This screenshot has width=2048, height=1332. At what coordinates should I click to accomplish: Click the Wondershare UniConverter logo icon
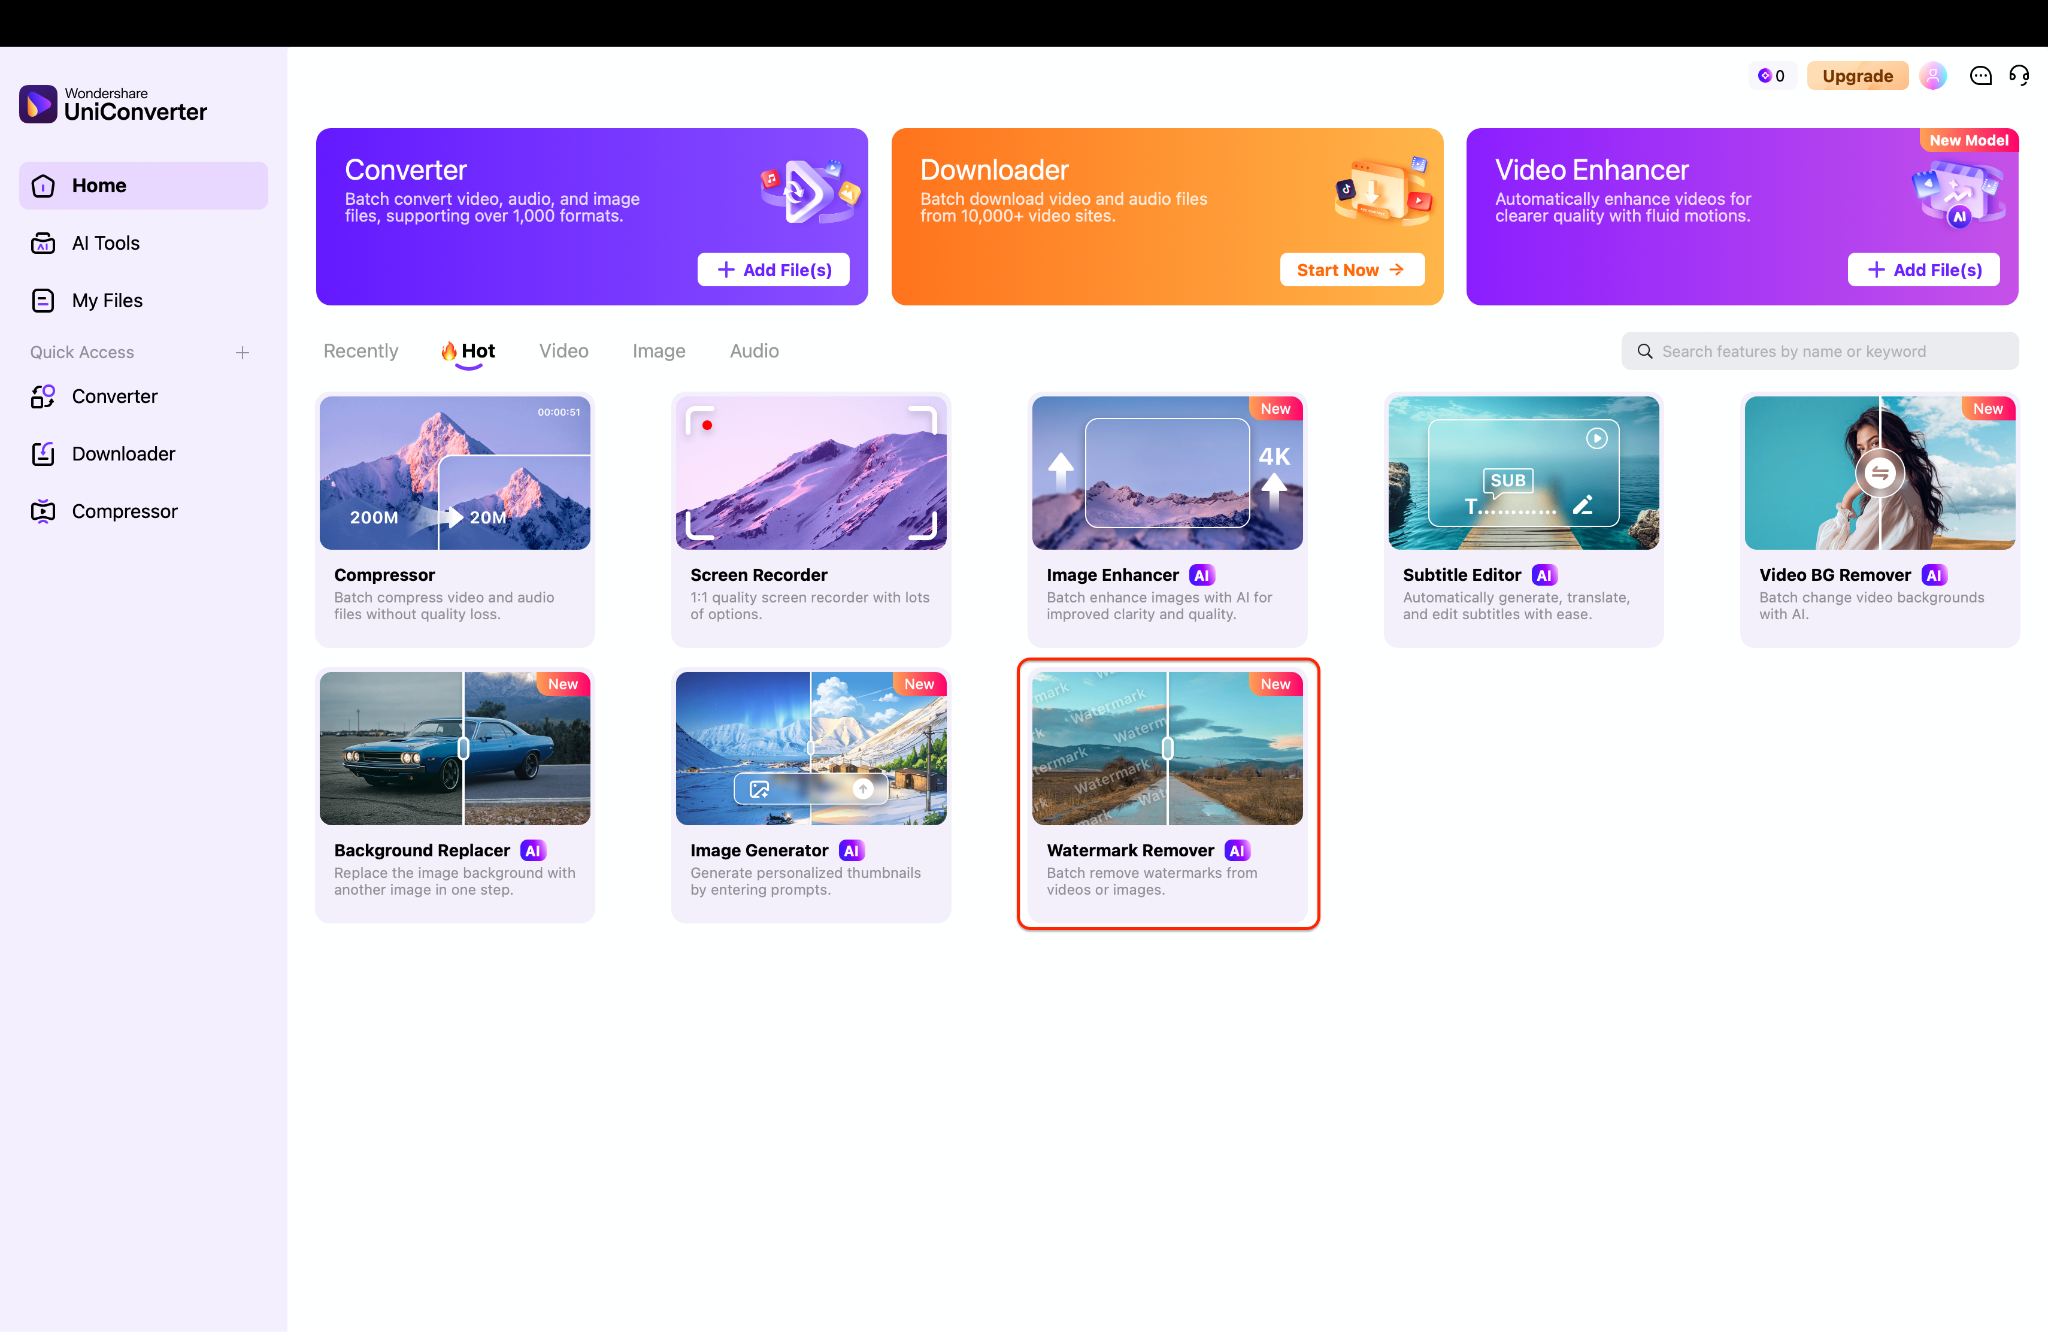pyautogui.click(x=38, y=104)
